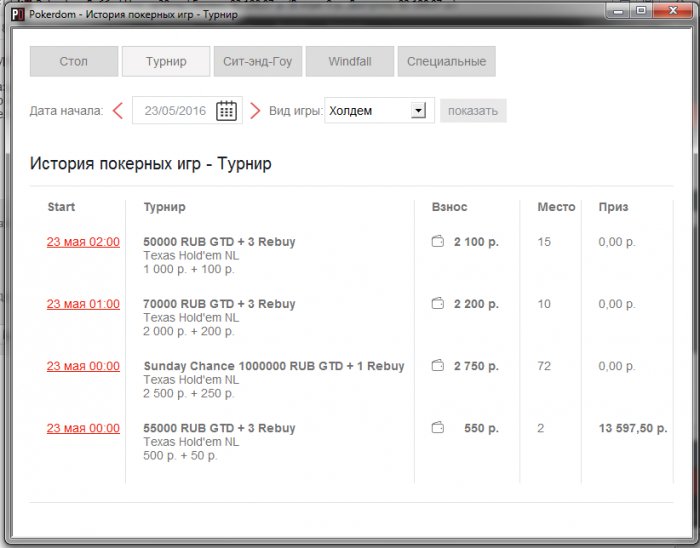Open the Специальные tab
The image size is (700, 548).
(446, 61)
